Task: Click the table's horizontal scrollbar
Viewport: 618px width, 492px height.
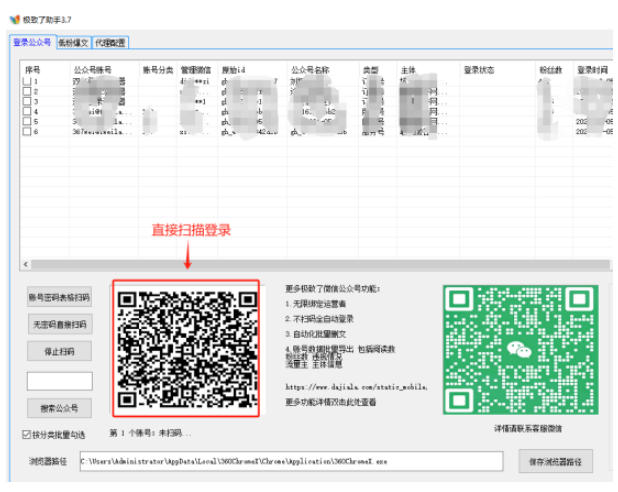Action: [x=300, y=265]
